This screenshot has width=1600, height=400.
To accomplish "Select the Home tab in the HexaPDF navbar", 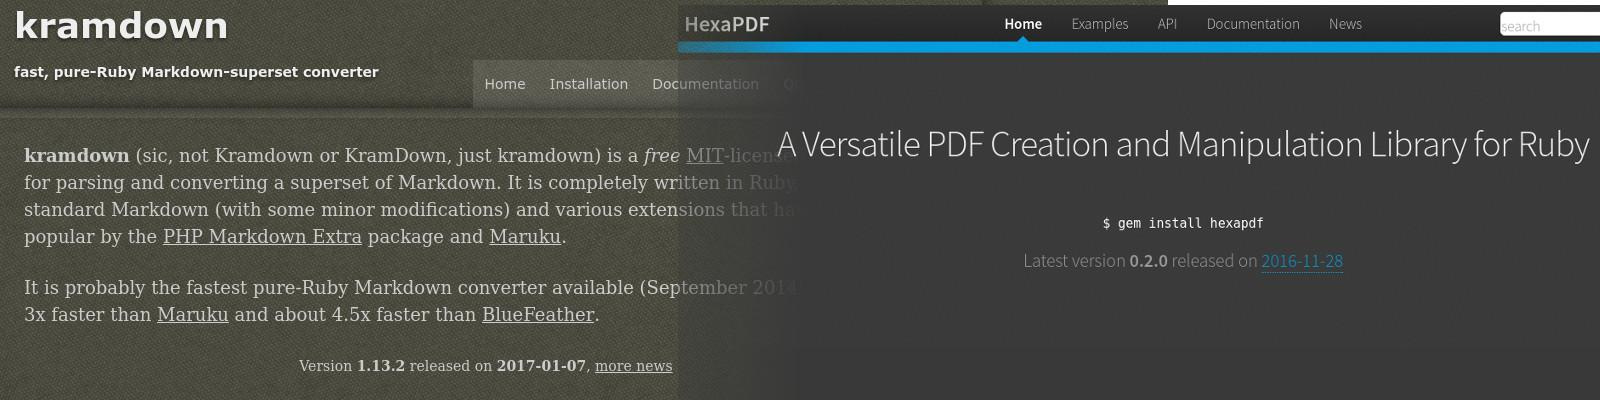I will pos(1023,24).
